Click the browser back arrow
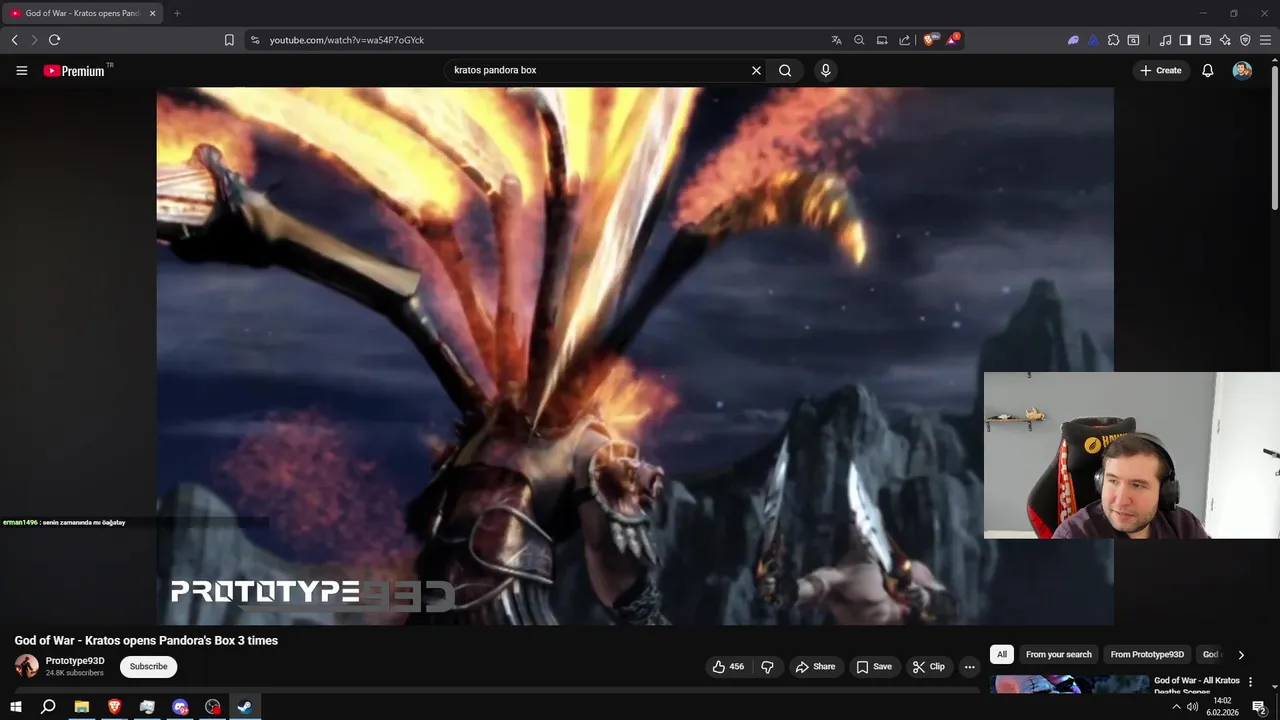1280x720 pixels. (x=14, y=40)
